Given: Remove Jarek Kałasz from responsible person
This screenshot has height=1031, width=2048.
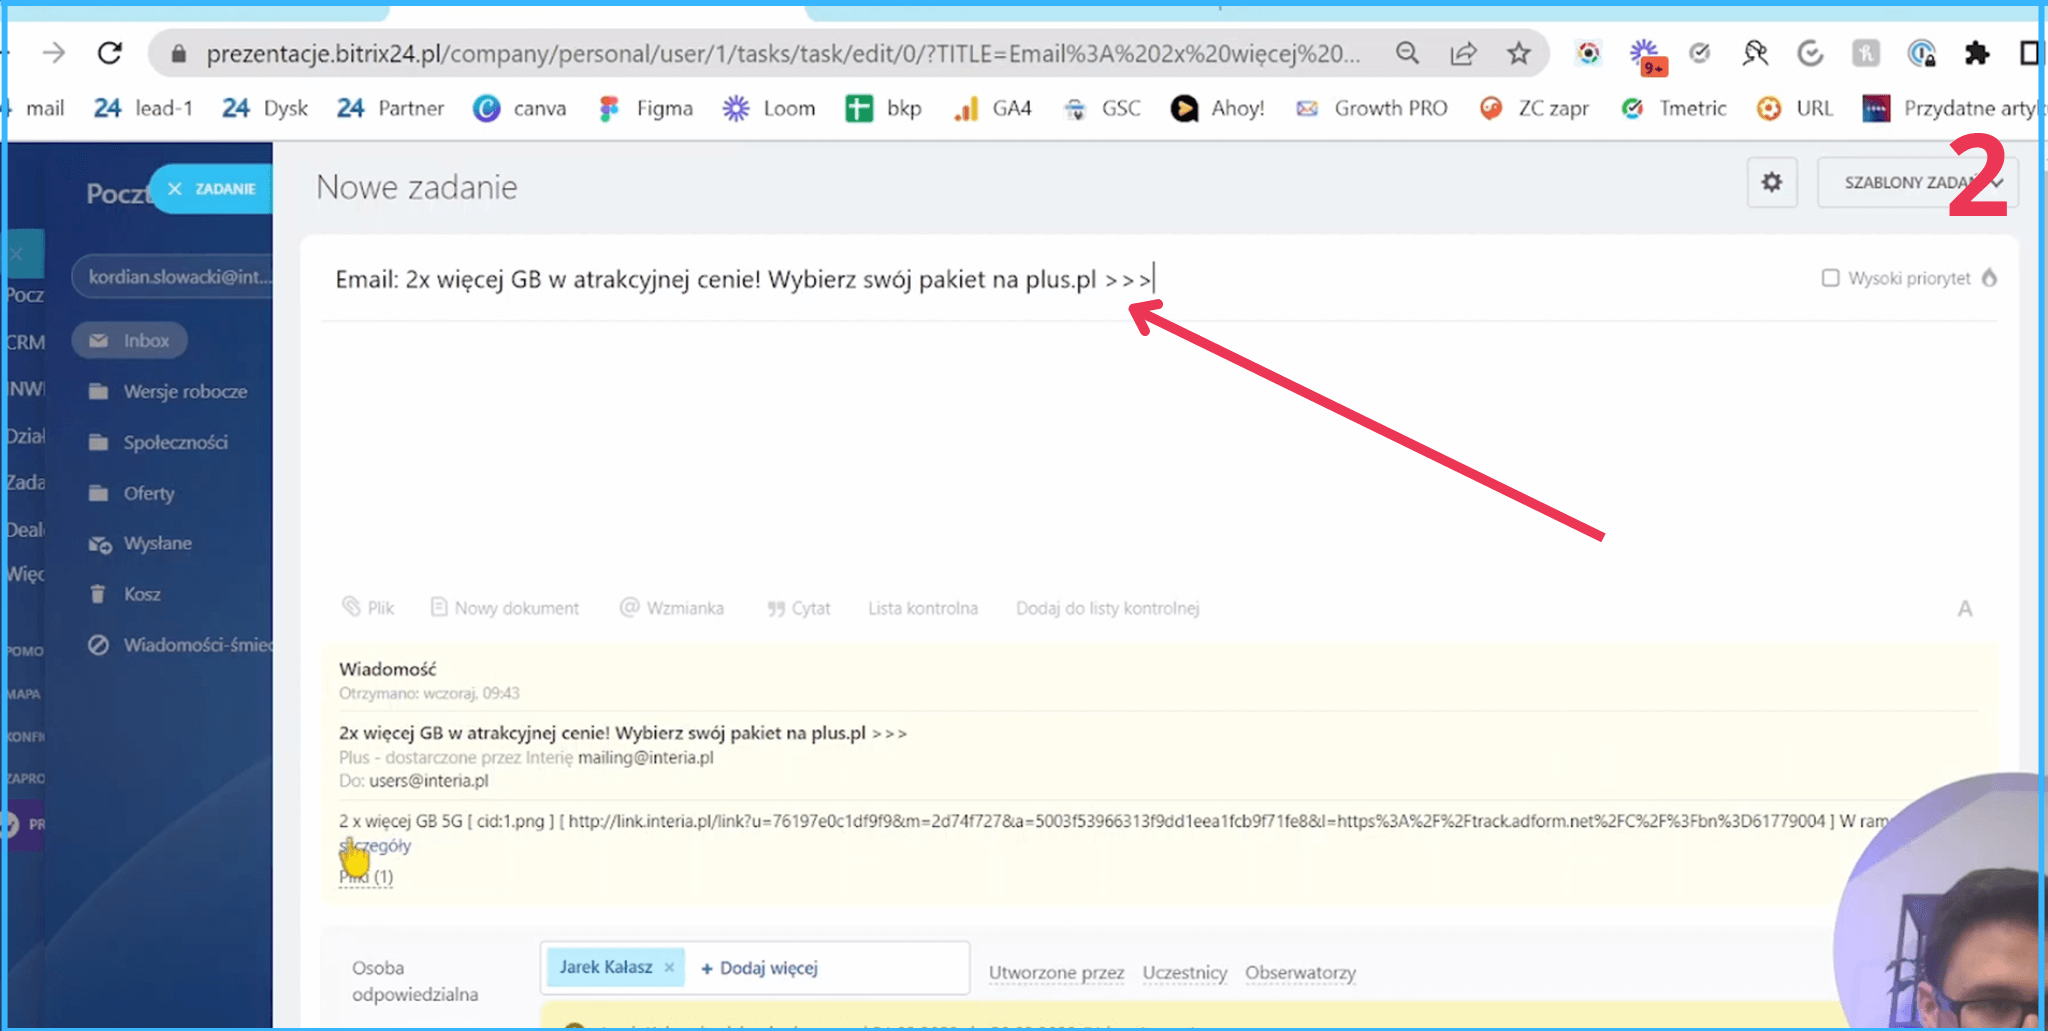Looking at the screenshot, I should pos(669,967).
